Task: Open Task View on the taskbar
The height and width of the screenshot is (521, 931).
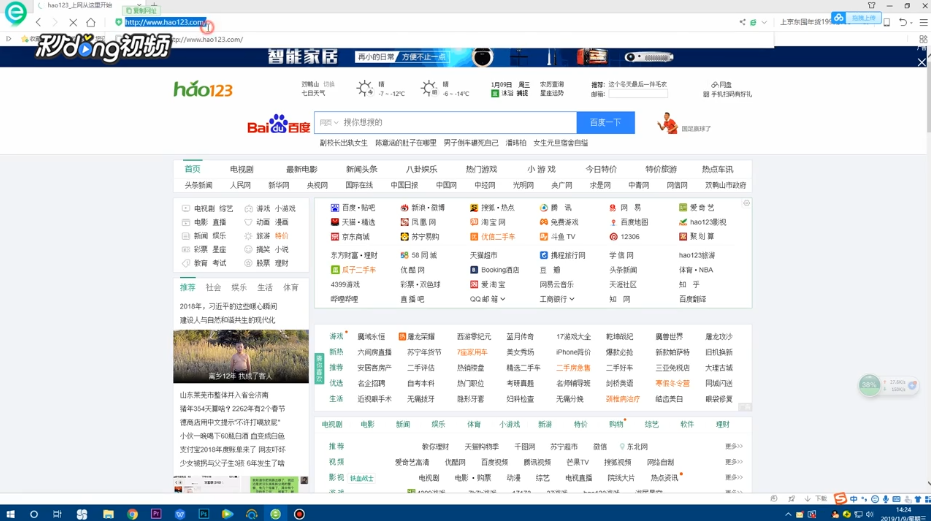Action: pos(57,514)
